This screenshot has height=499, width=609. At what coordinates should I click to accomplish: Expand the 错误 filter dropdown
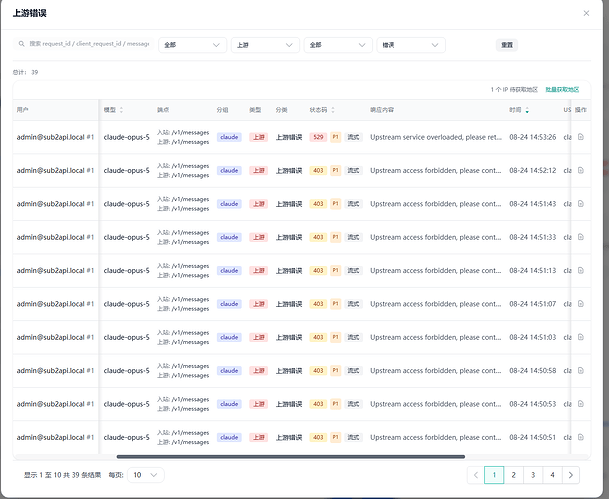tap(411, 45)
